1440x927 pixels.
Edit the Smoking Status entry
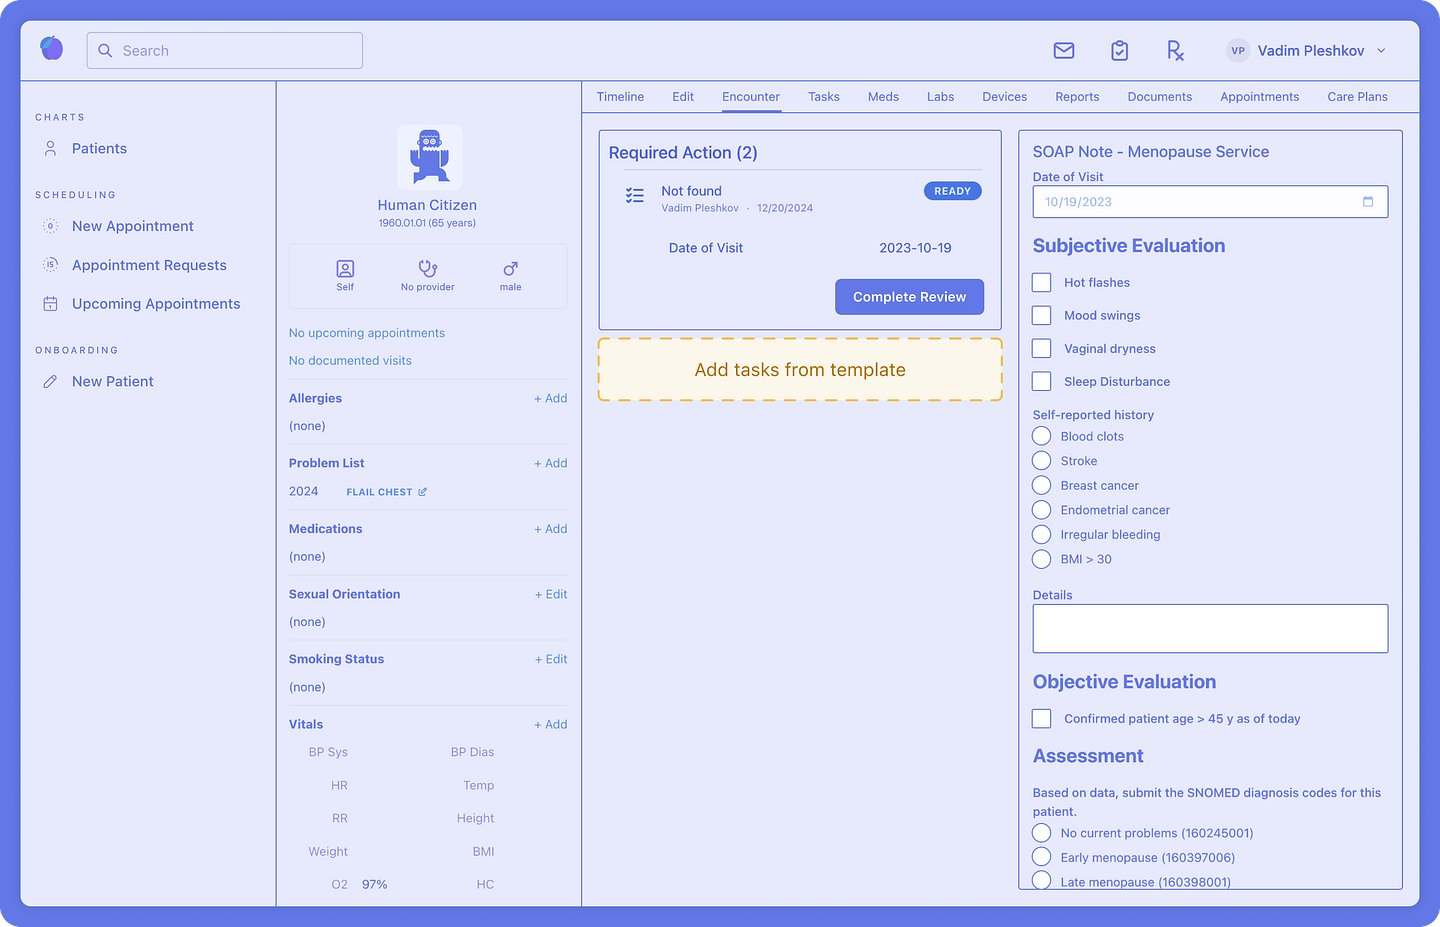[551, 659]
